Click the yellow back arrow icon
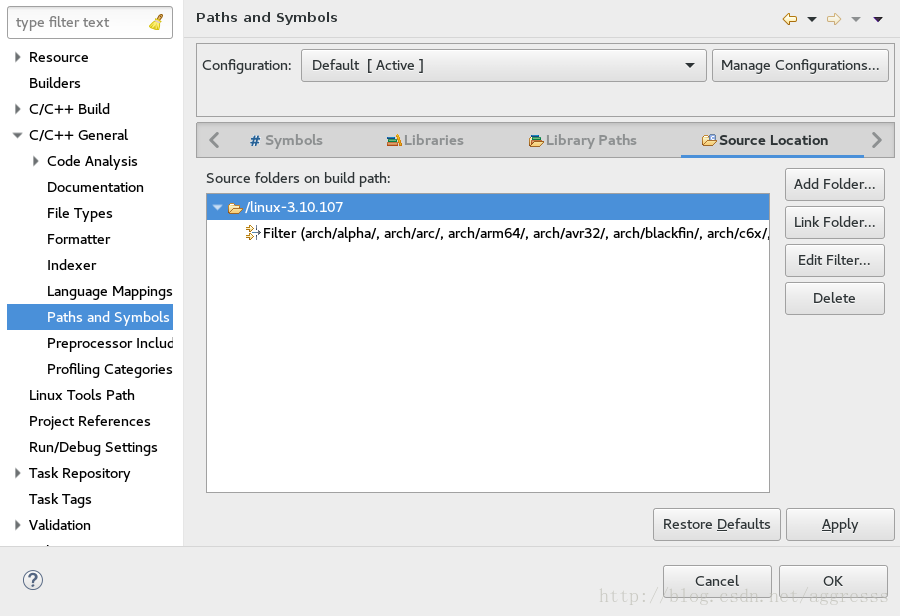900x616 pixels. click(x=790, y=19)
